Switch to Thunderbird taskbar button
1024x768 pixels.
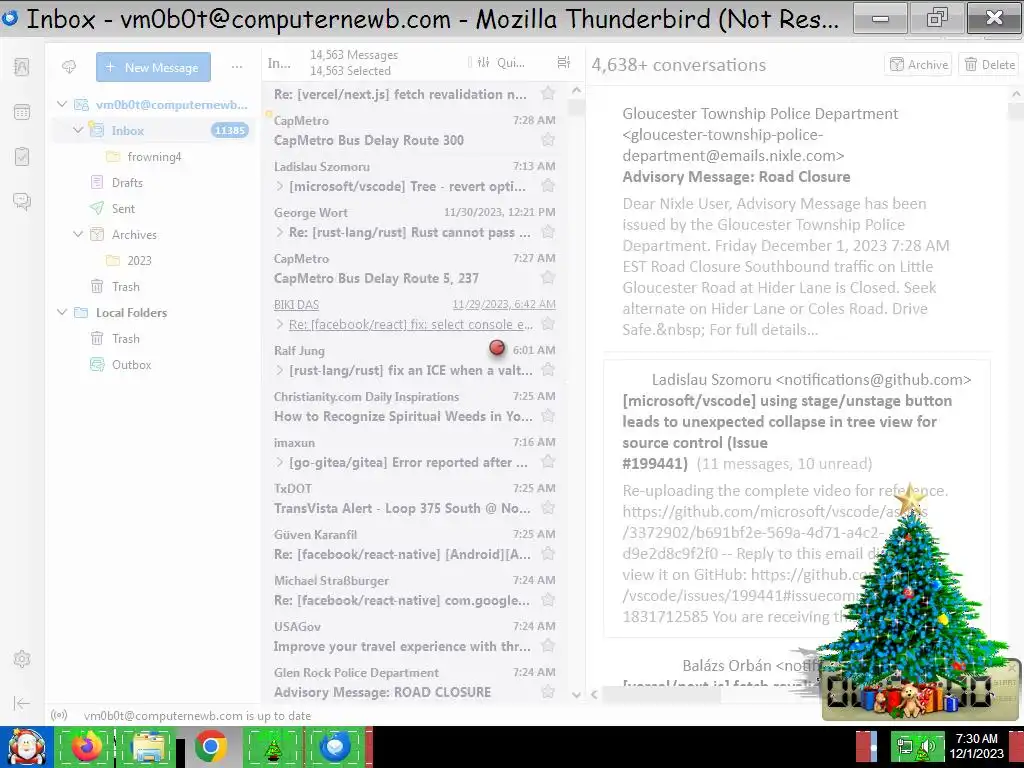tap(336, 746)
